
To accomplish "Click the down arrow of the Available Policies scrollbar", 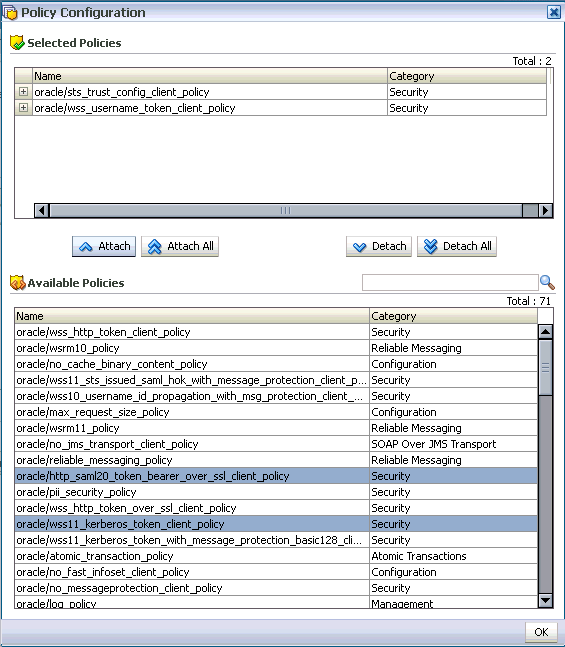I will click(x=546, y=600).
